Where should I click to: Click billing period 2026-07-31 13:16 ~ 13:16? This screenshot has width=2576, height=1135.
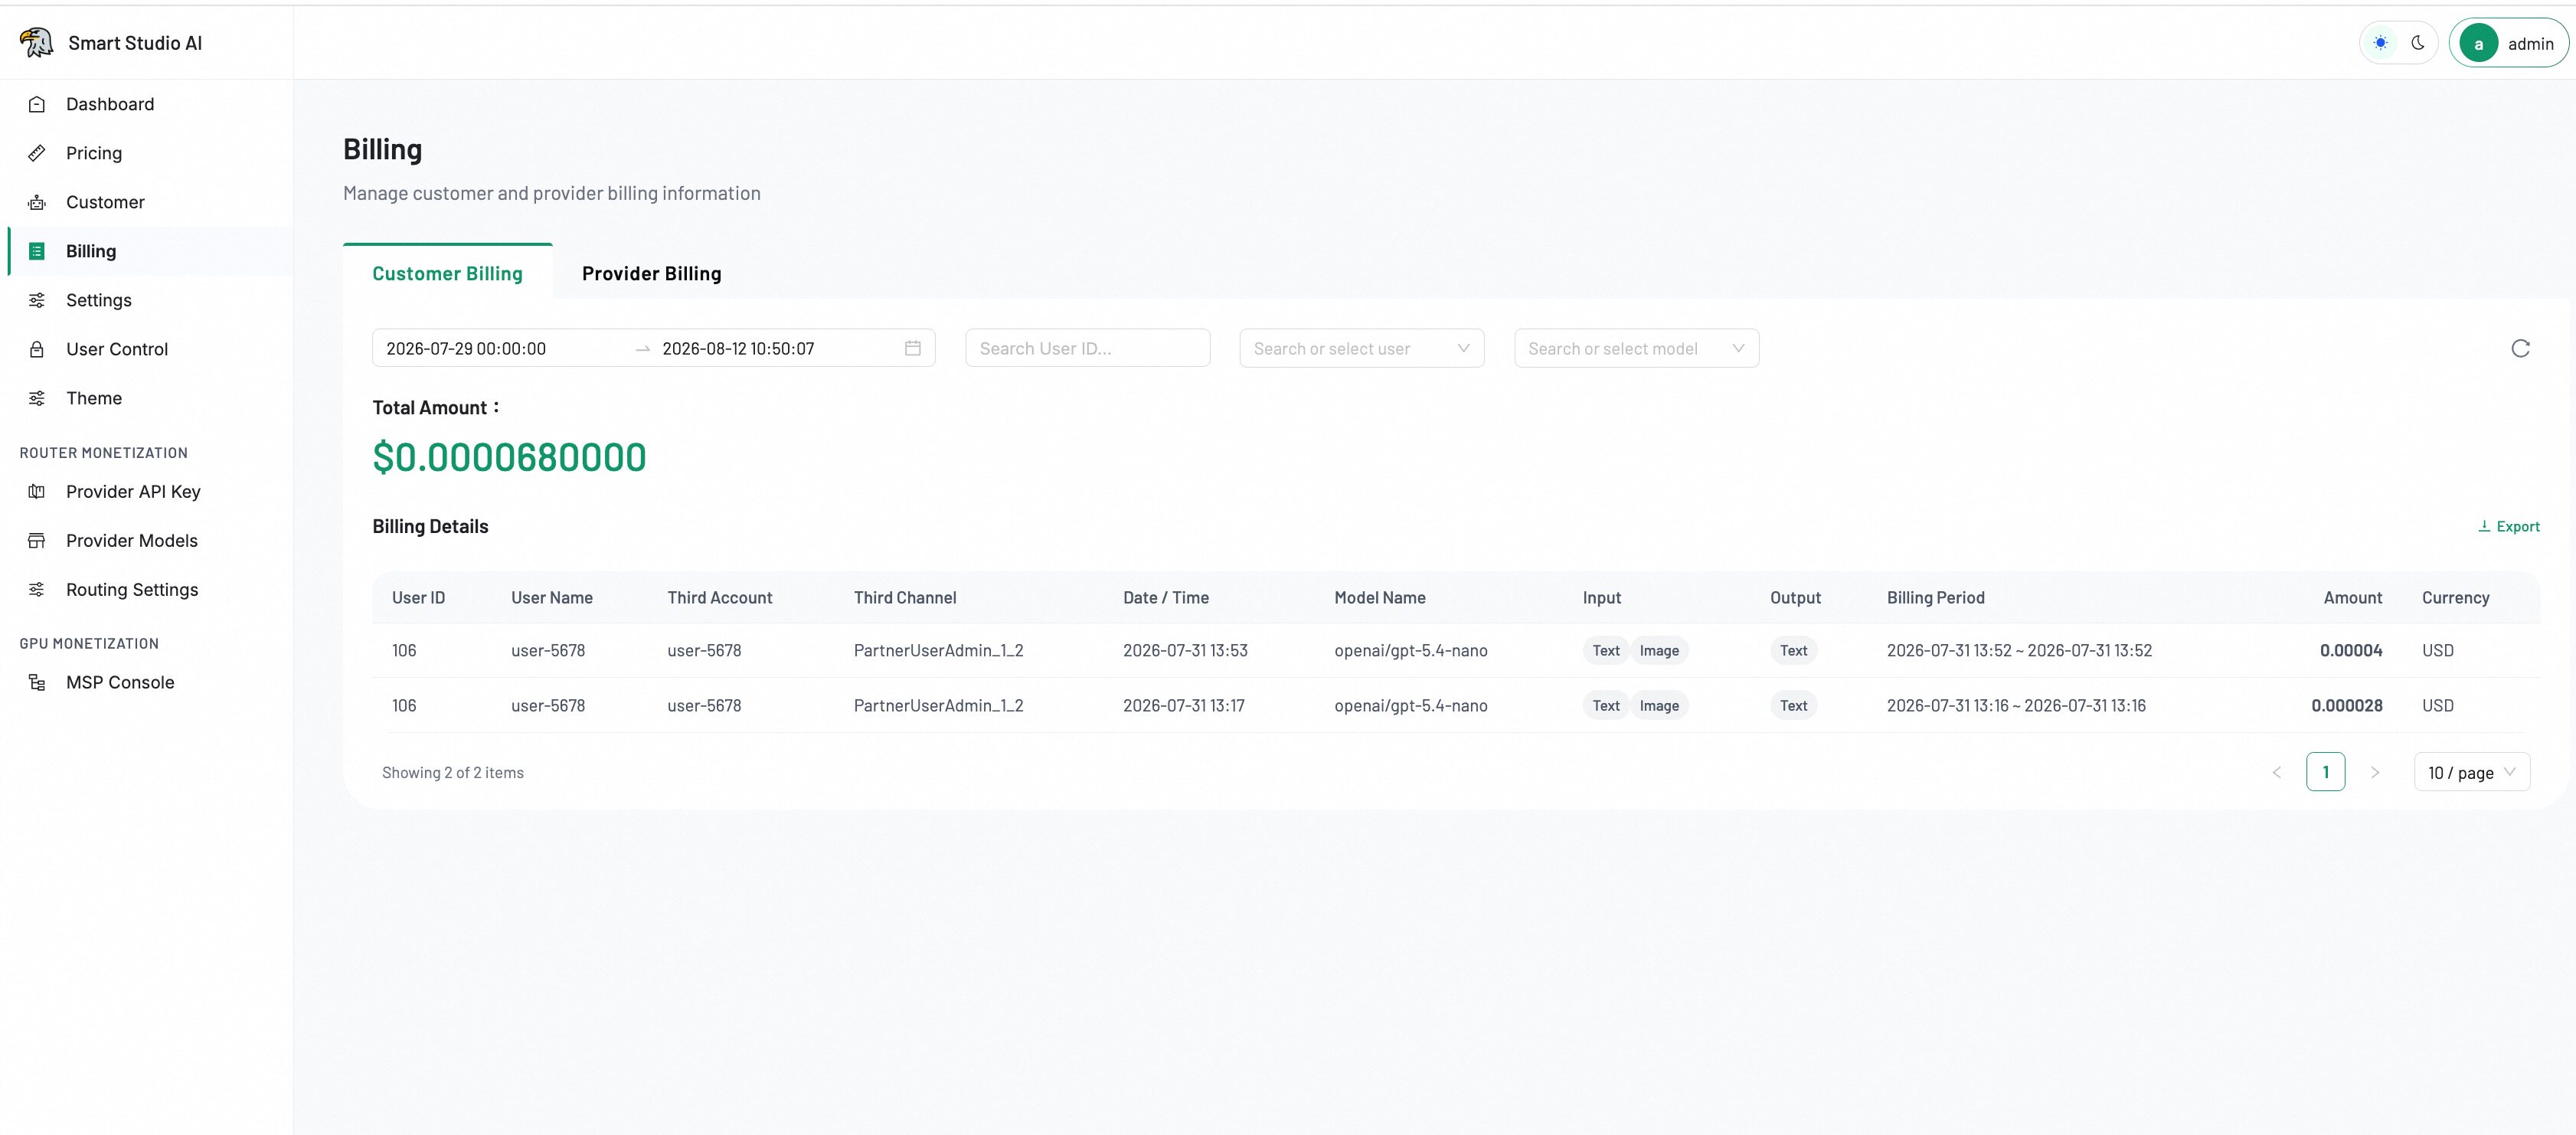[2016, 705]
